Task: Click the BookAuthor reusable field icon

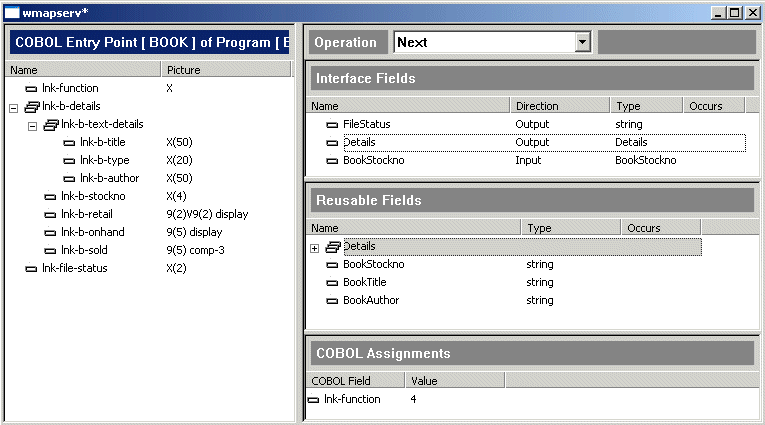Action: coord(332,300)
